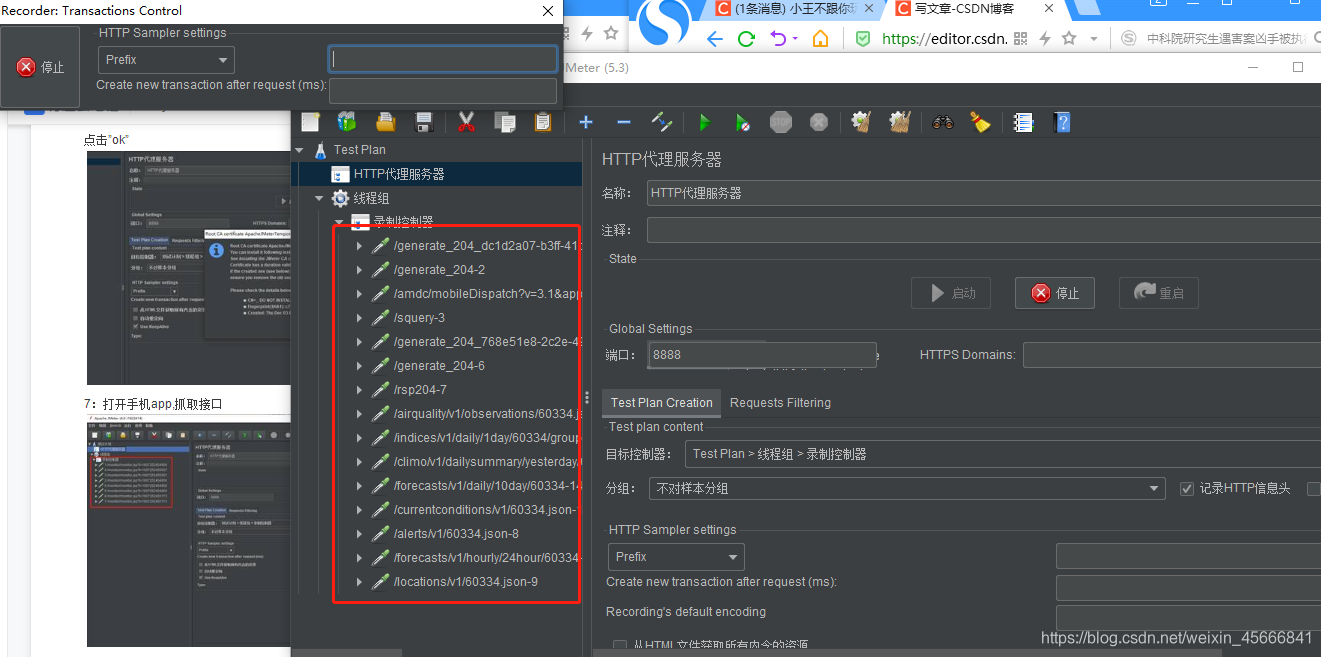Screen dimensions: 1321x657
Task: Open the Function Helper dialog icon
Action: [1023, 122]
